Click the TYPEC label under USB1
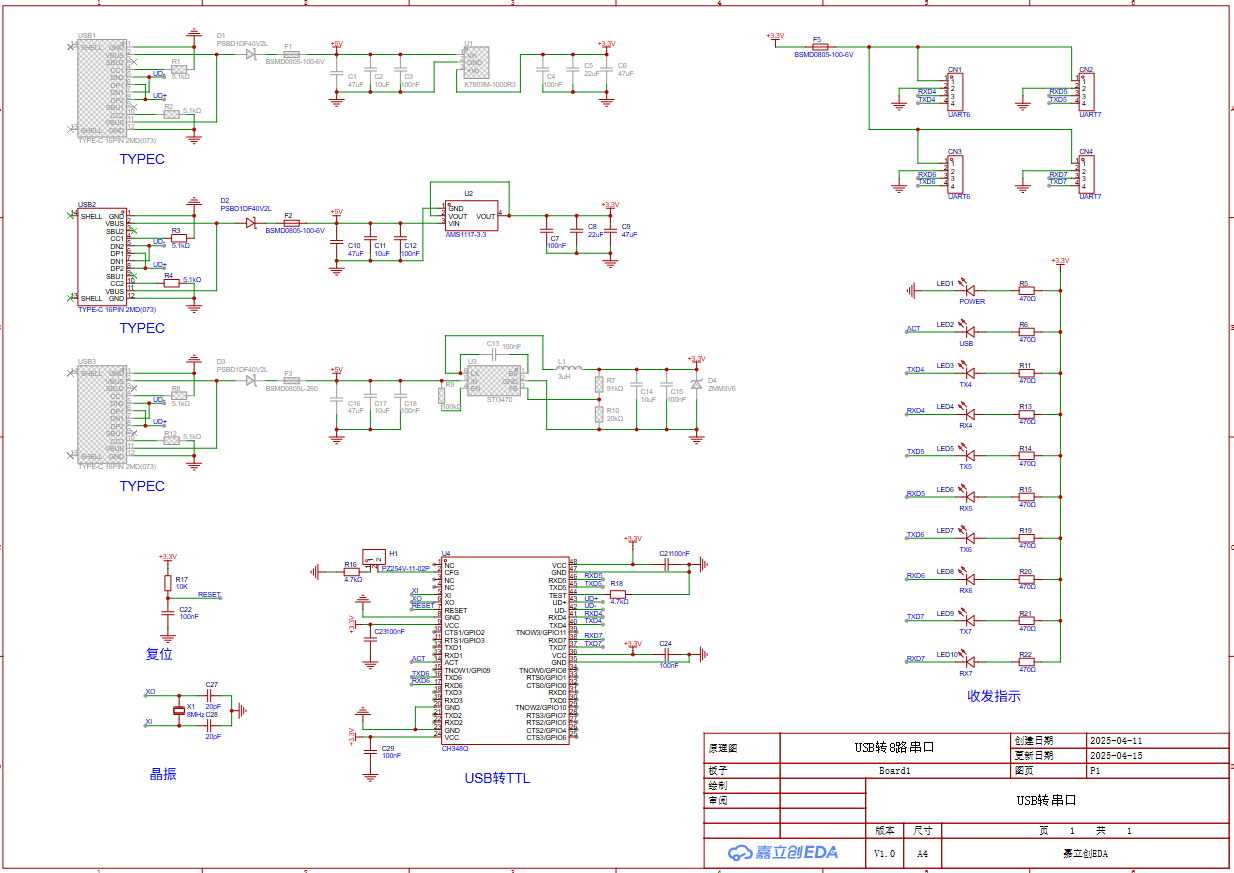 [142, 159]
